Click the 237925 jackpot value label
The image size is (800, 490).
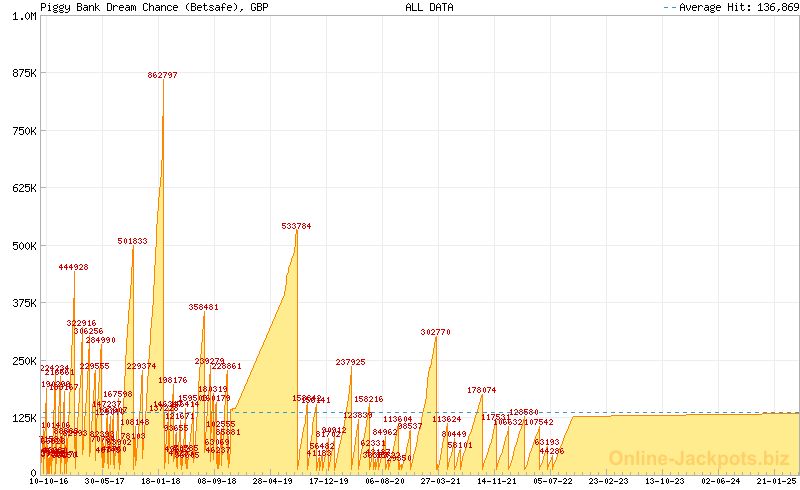click(350, 362)
